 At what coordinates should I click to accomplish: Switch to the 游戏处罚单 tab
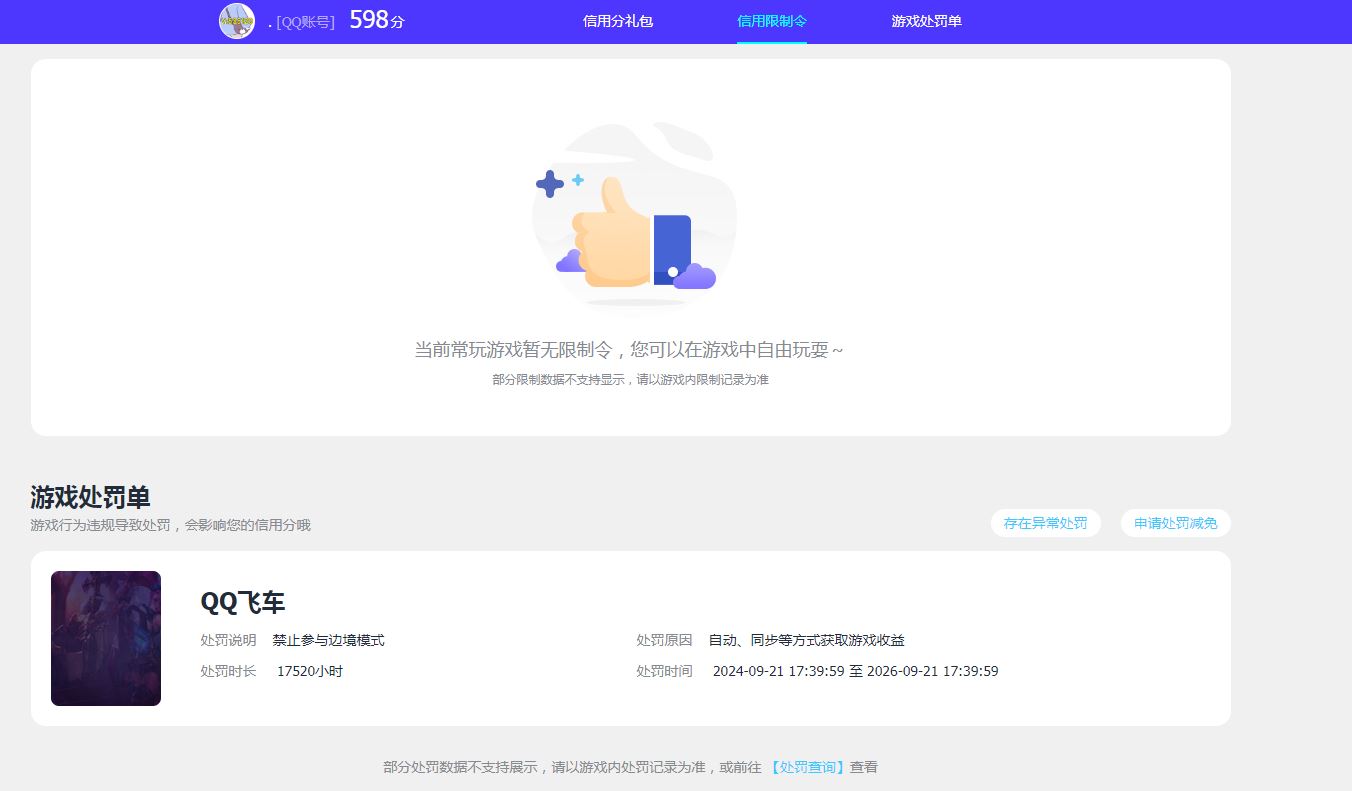[925, 21]
